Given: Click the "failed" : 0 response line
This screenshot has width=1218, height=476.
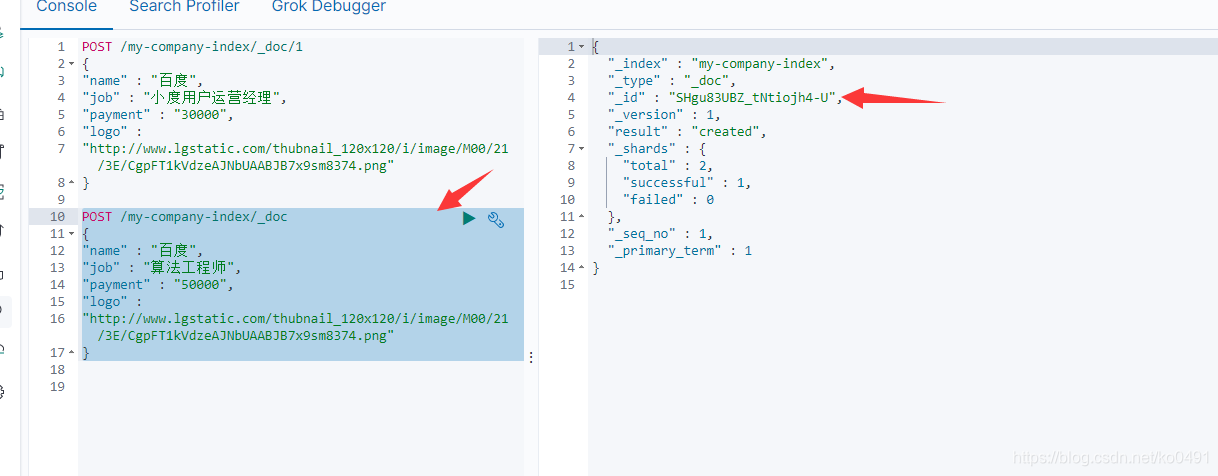Looking at the screenshot, I should tap(668, 200).
